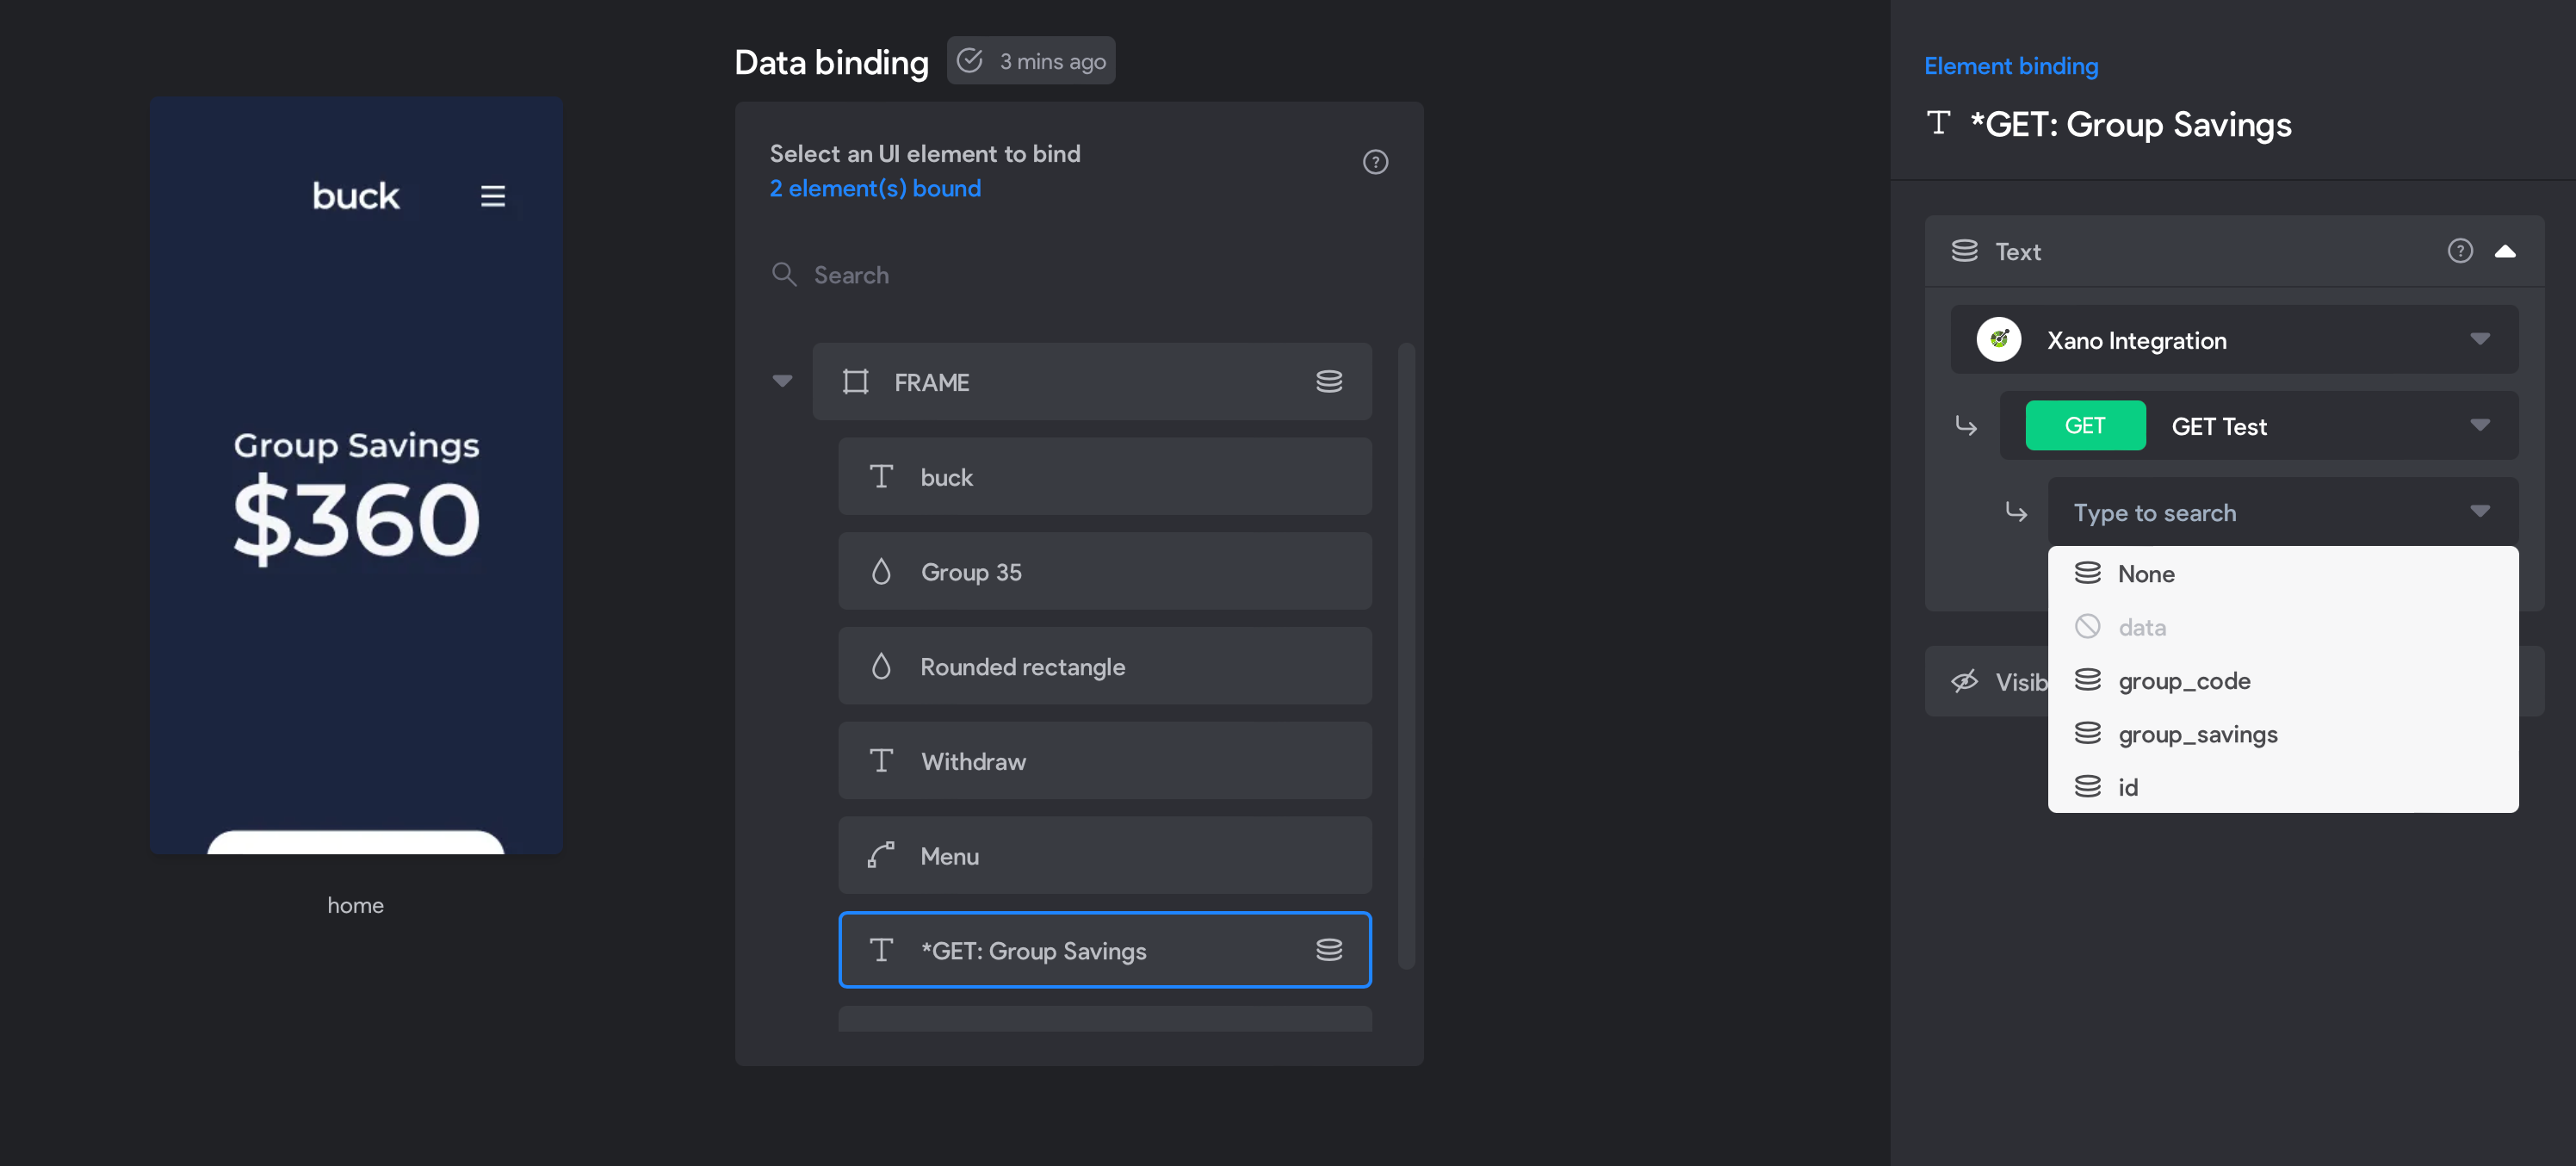Screen dimensions: 2576x1166
Task: Select id from the field list
Action: 2283,787
